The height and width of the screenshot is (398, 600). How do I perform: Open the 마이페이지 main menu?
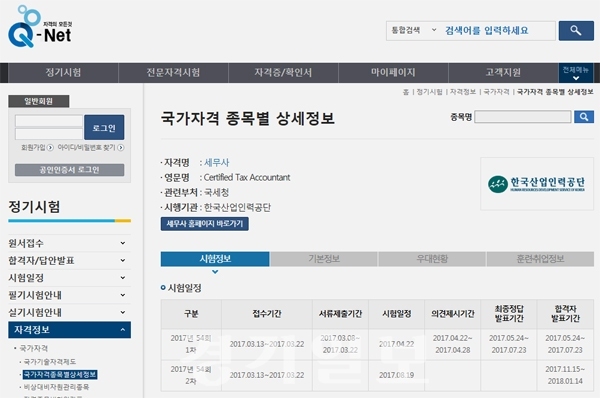tap(393, 73)
